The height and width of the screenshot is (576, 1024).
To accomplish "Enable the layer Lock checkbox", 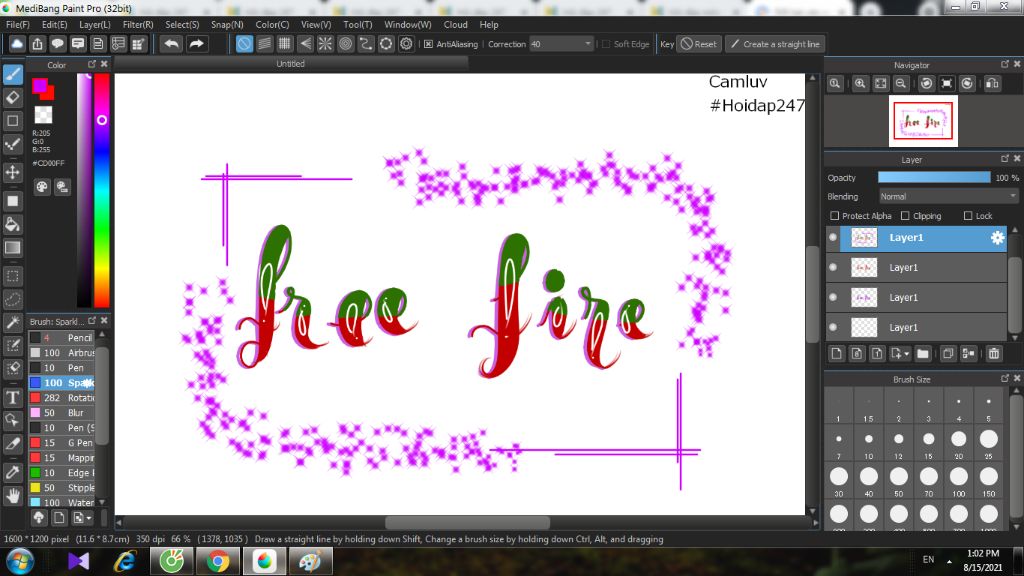I will [x=968, y=216].
